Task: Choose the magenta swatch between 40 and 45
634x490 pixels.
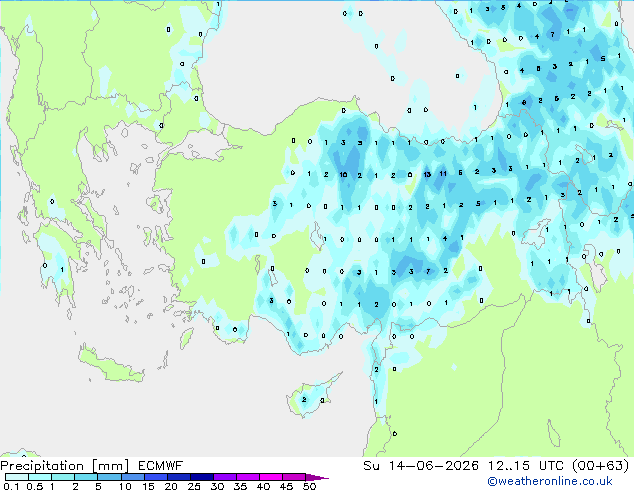Action: click(271, 477)
